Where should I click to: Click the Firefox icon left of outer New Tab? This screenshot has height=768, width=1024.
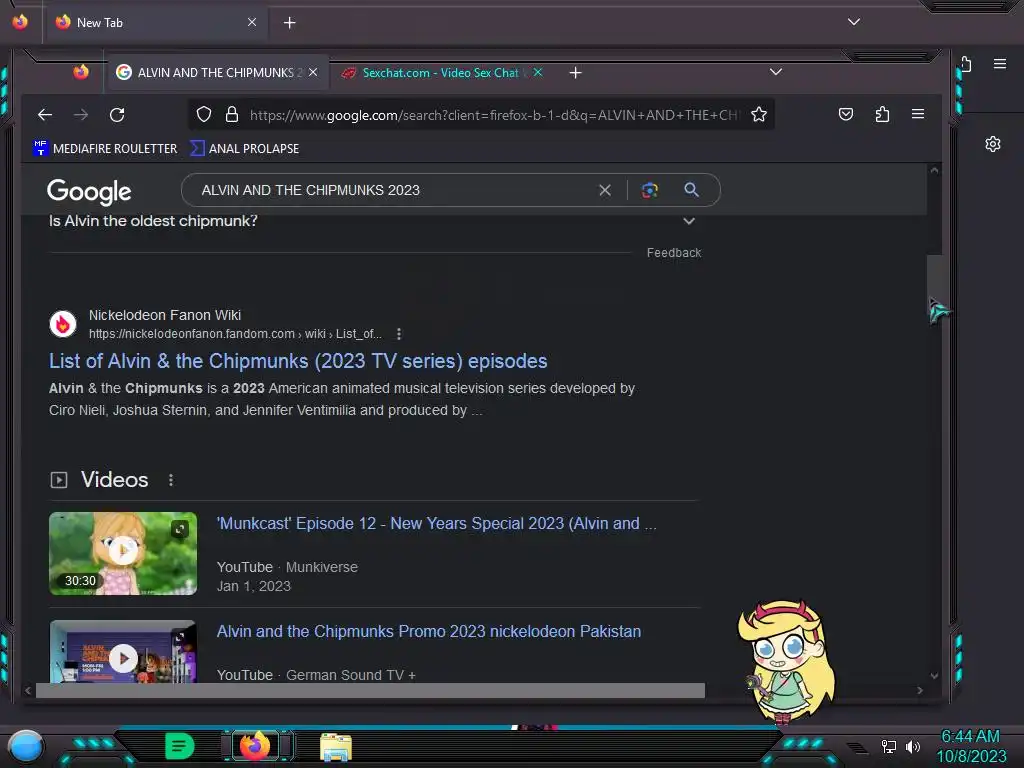click(20, 22)
